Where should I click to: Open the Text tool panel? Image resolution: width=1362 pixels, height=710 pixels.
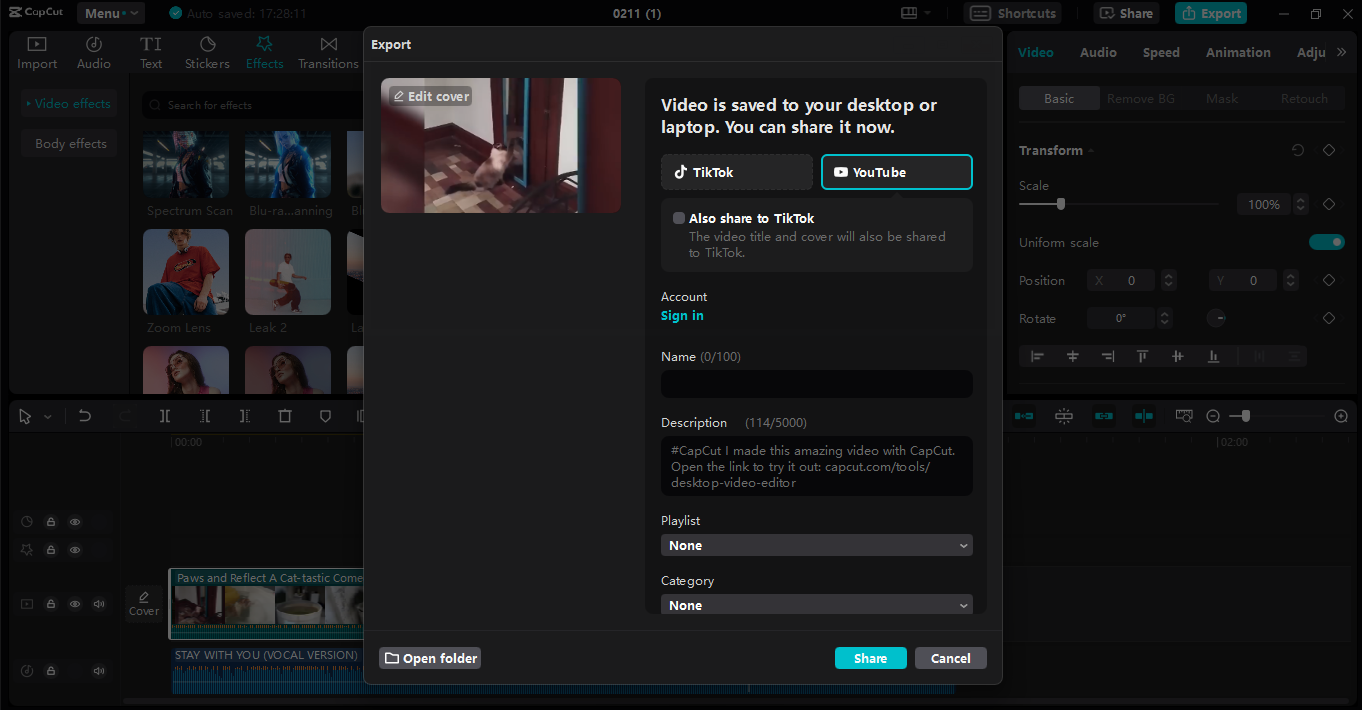pos(151,52)
